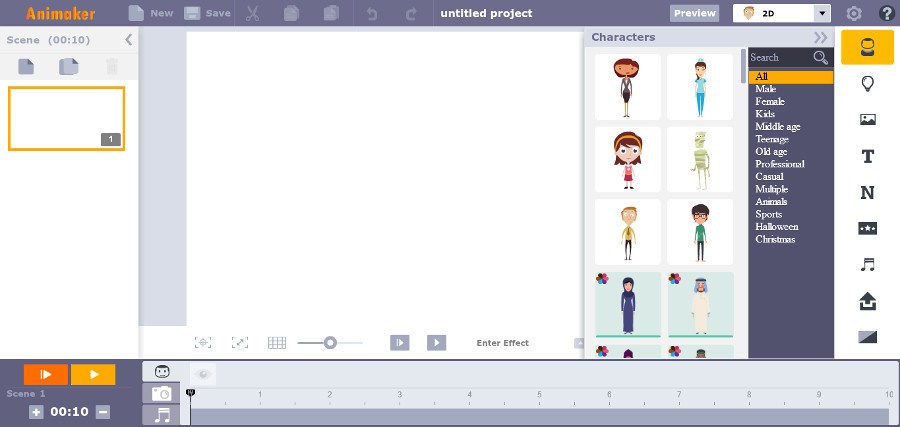Select the Teenage category filter
The image size is (900, 427).
[772, 139]
